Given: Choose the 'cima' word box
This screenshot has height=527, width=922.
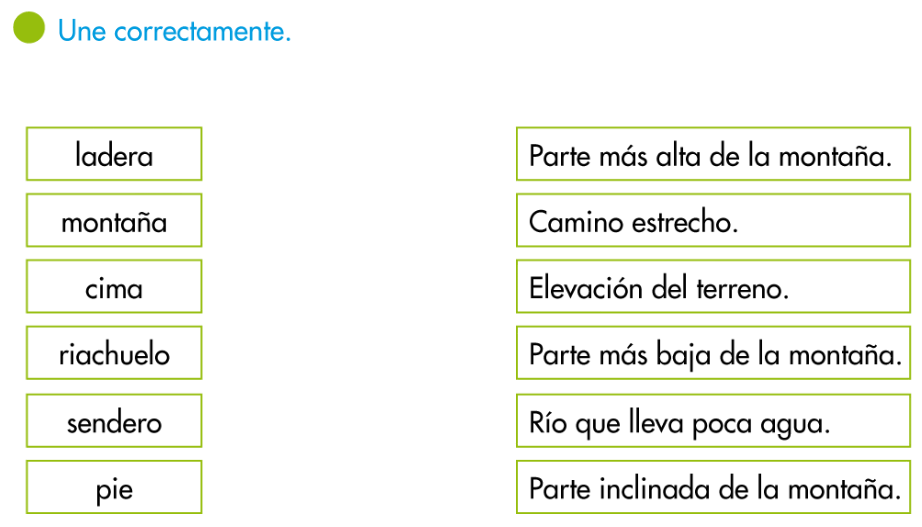Looking at the screenshot, I should pos(114,287).
